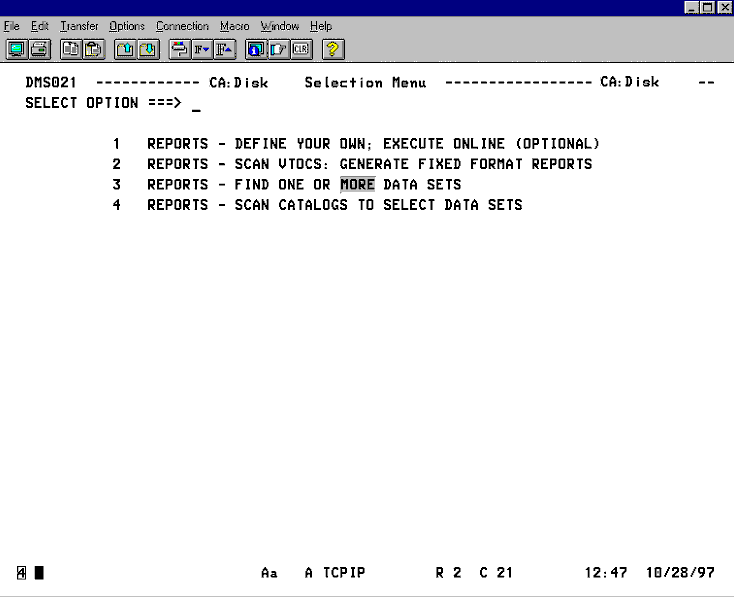734x597 pixels.
Task: Click the 12:47 time in status bar
Action: [606, 573]
